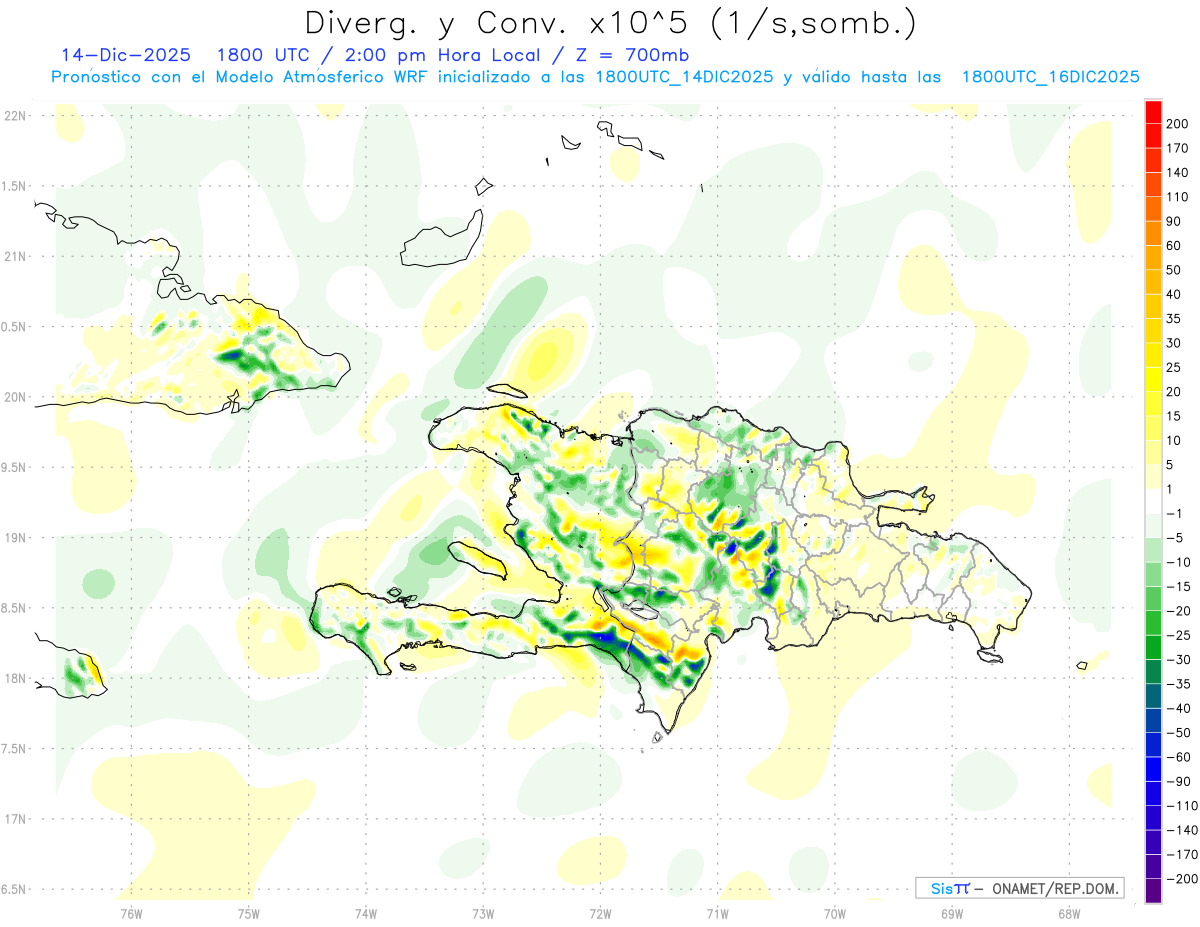Click the '60' value on the positive scale
1200x927 pixels.
(1174, 246)
